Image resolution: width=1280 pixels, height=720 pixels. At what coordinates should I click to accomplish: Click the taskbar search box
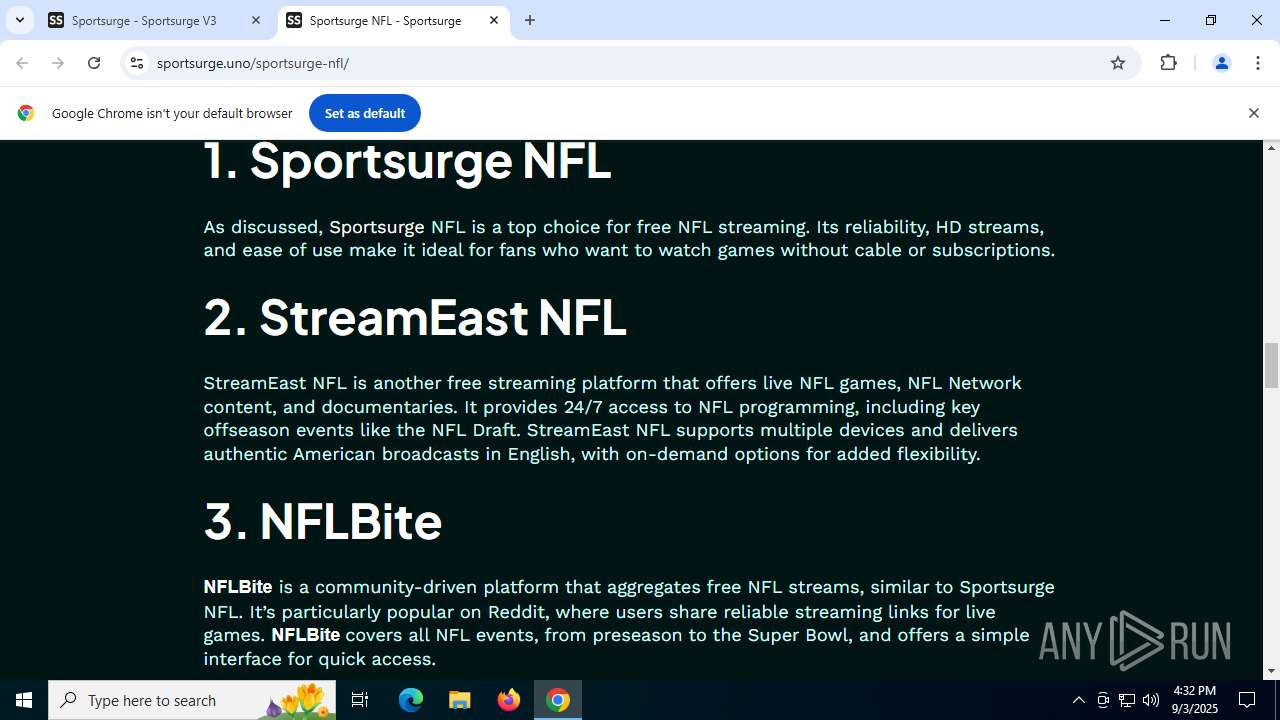(x=192, y=700)
